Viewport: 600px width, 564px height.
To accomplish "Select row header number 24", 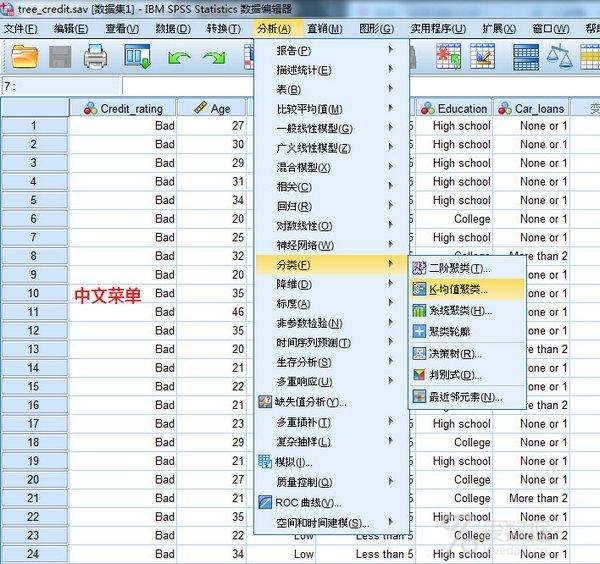I will 35,554.
